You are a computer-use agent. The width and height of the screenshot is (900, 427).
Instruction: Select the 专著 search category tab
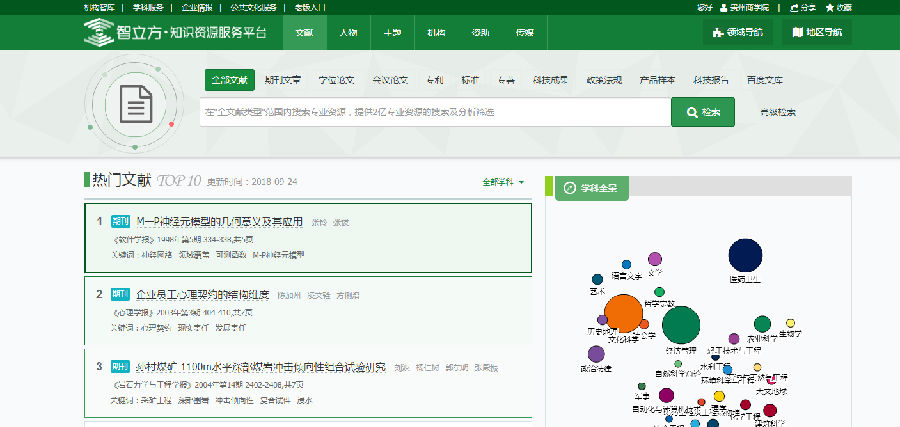pyautogui.click(x=506, y=80)
